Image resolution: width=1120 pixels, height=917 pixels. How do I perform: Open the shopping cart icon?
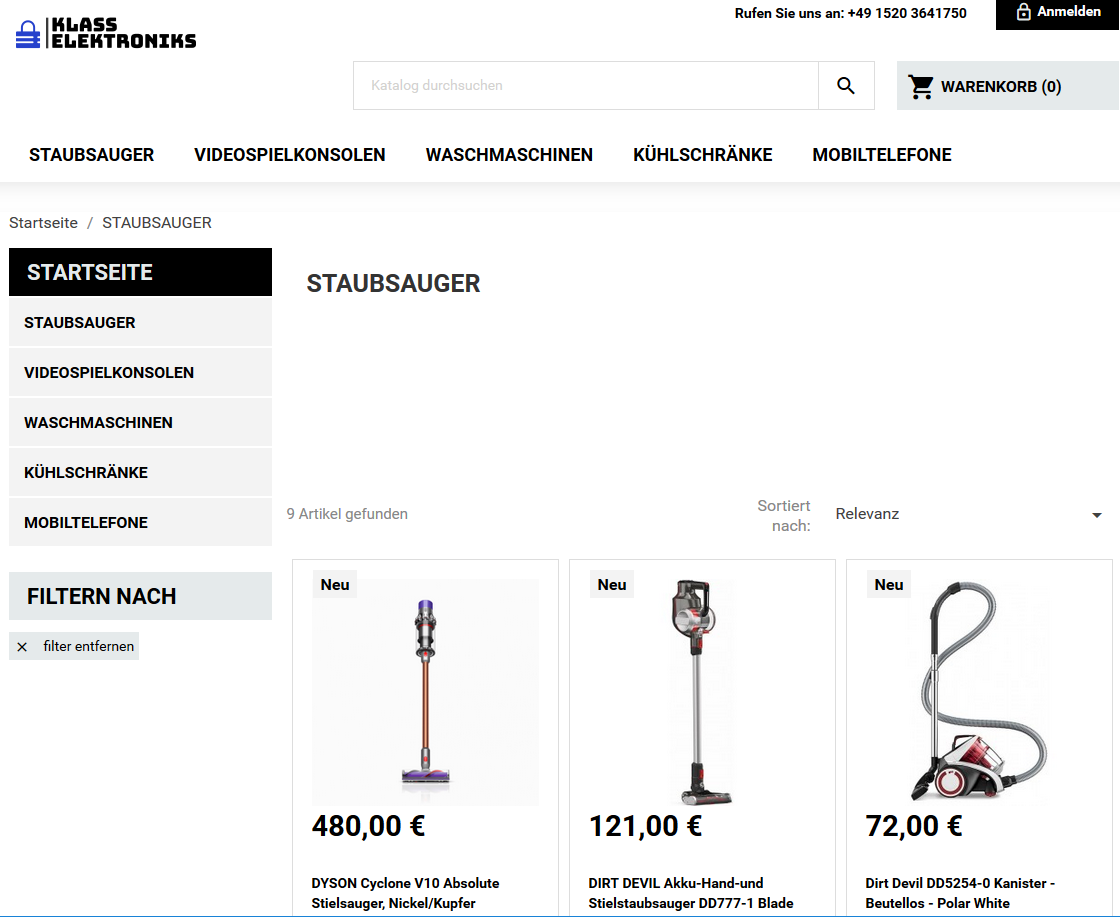[x=921, y=86]
